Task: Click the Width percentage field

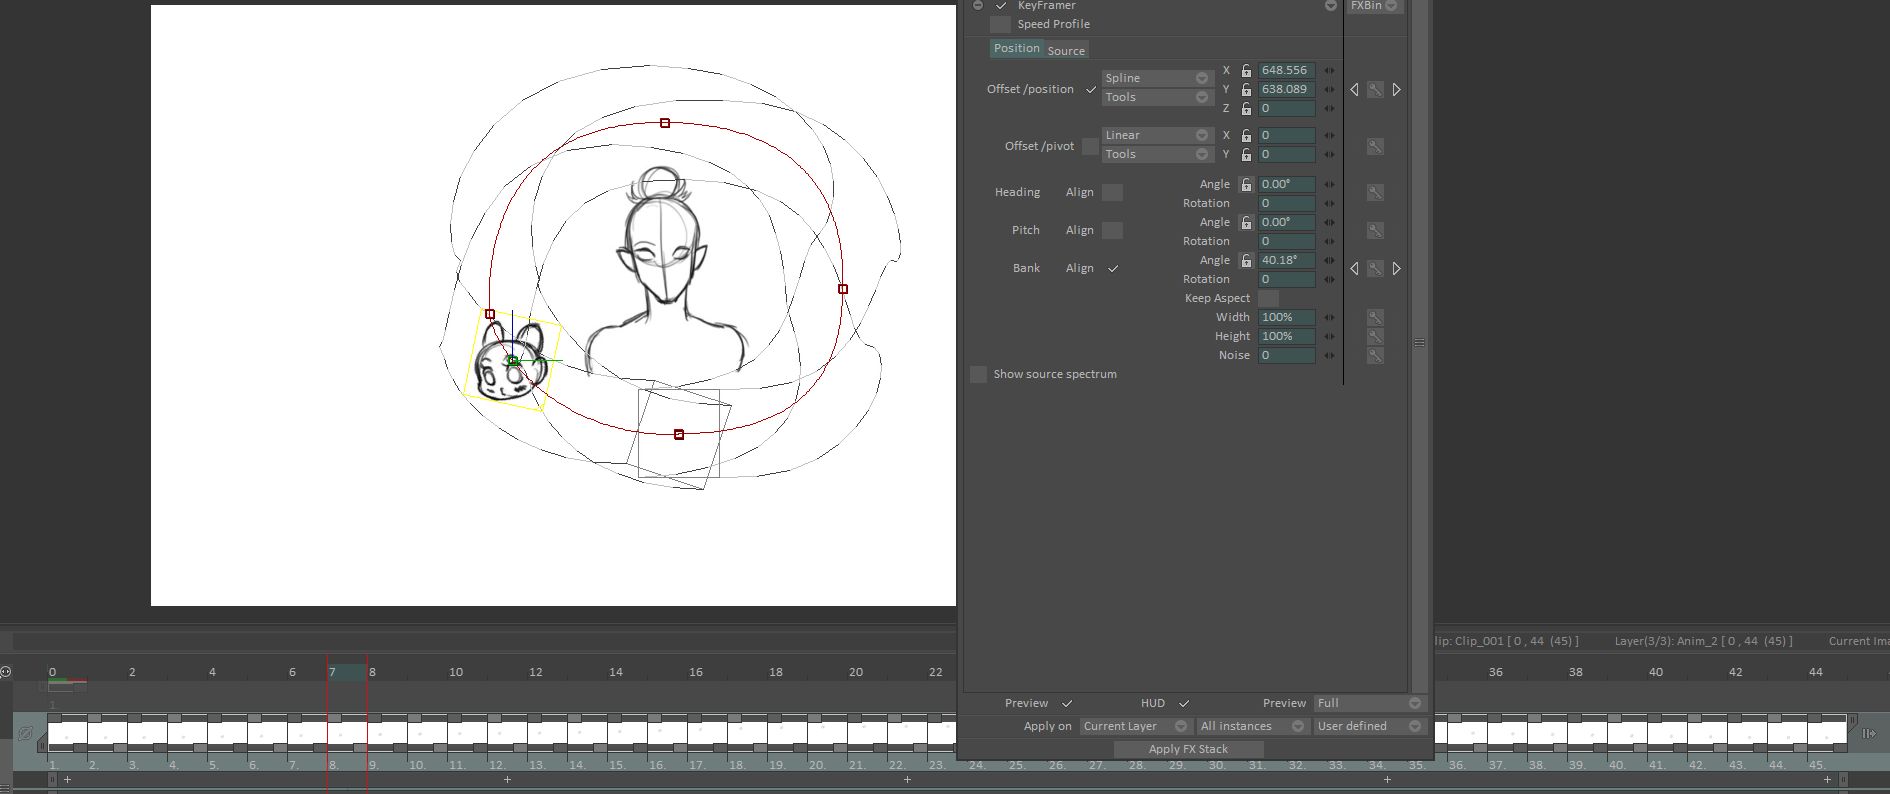Action: pos(1287,317)
